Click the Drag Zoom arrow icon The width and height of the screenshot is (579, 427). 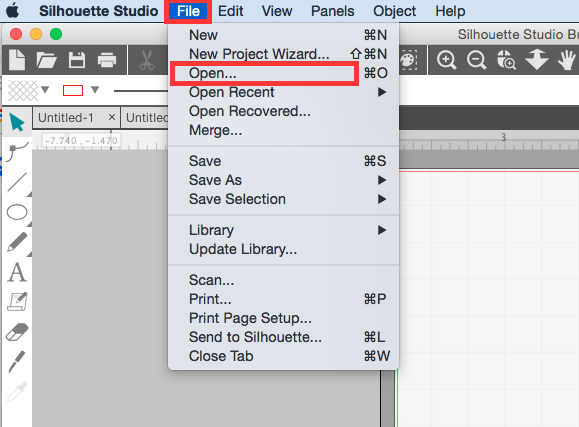click(x=536, y=60)
